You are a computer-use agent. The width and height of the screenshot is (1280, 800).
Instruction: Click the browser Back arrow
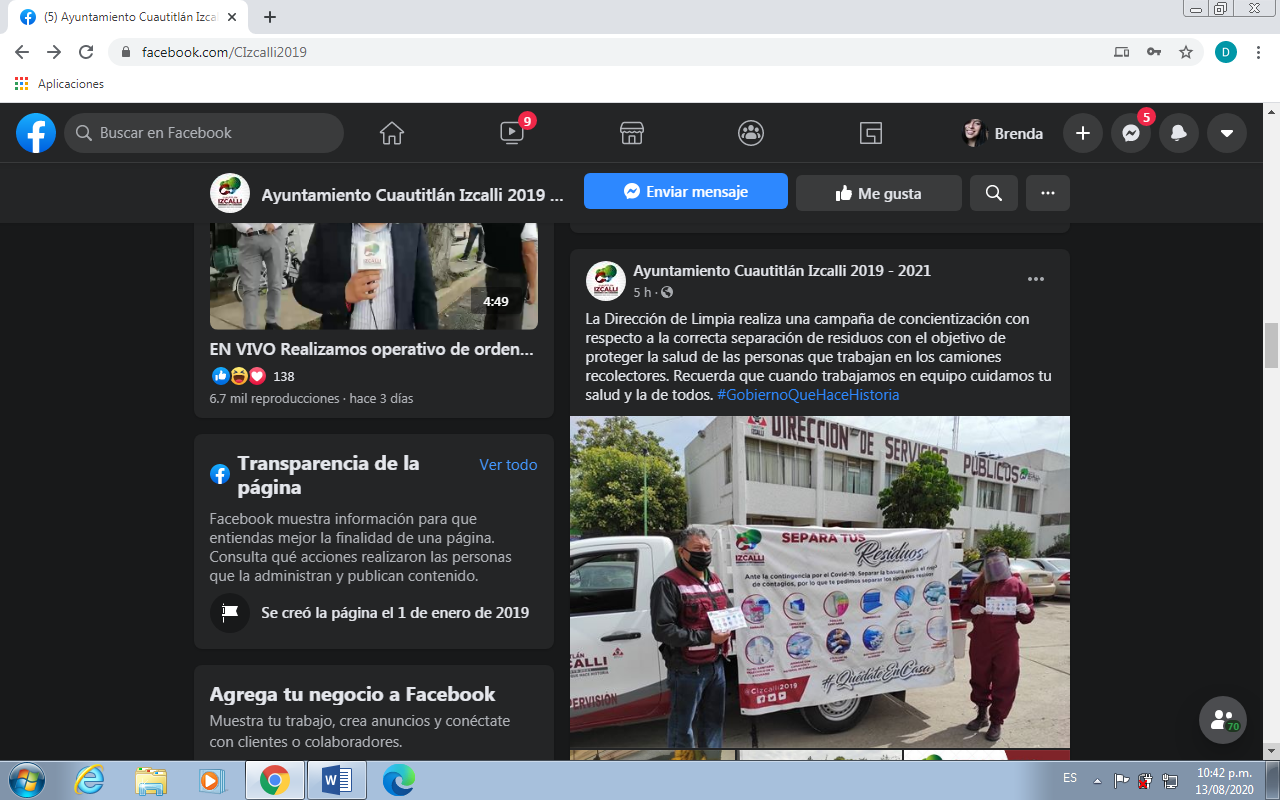[22, 52]
